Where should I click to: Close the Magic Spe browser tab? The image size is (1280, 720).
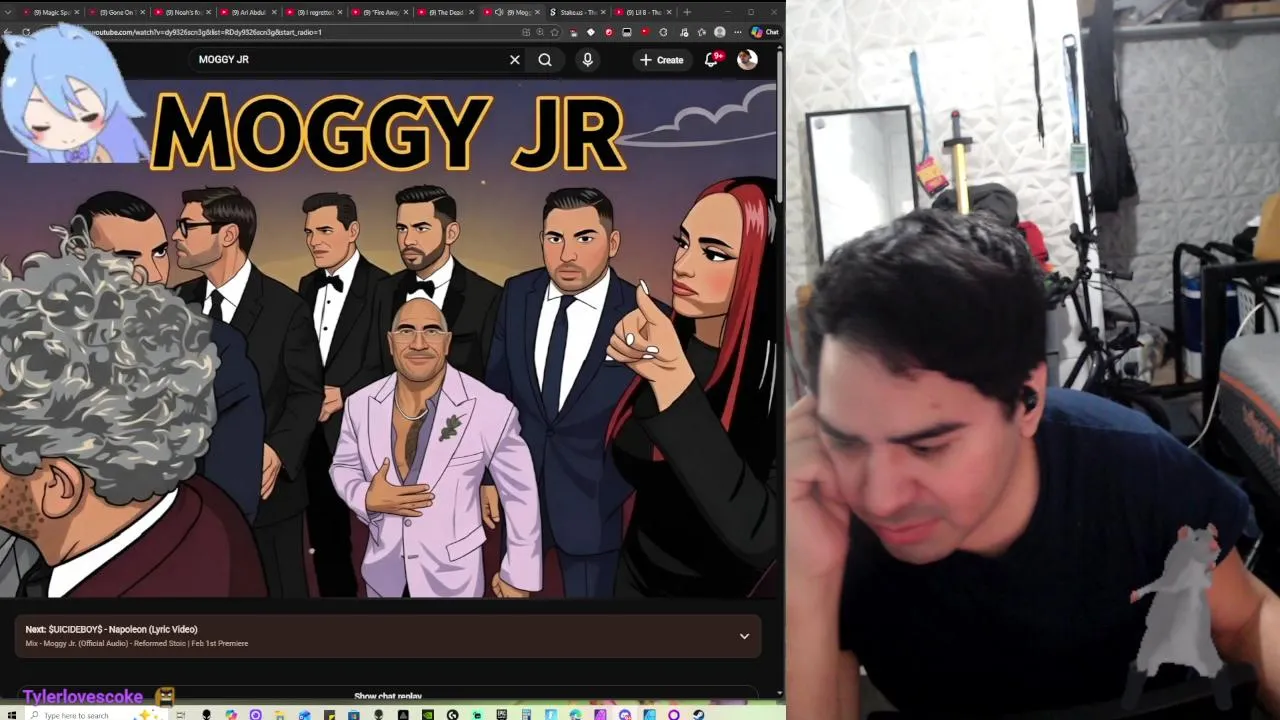click(77, 12)
